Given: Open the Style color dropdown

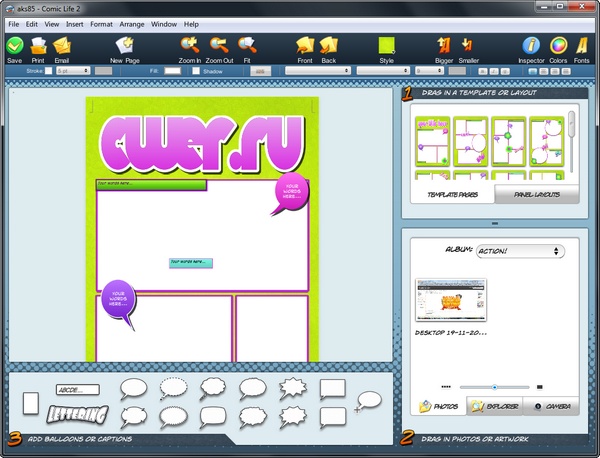Looking at the screenshot, I should click(x=387, y=45).
